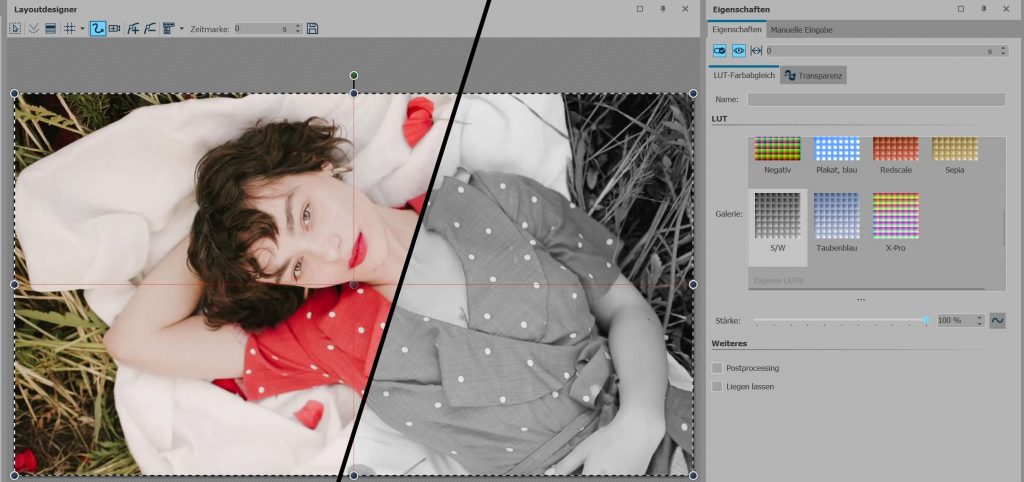Check the Liegen lassen option
1024x482 pixels.
tap(717, 386)
